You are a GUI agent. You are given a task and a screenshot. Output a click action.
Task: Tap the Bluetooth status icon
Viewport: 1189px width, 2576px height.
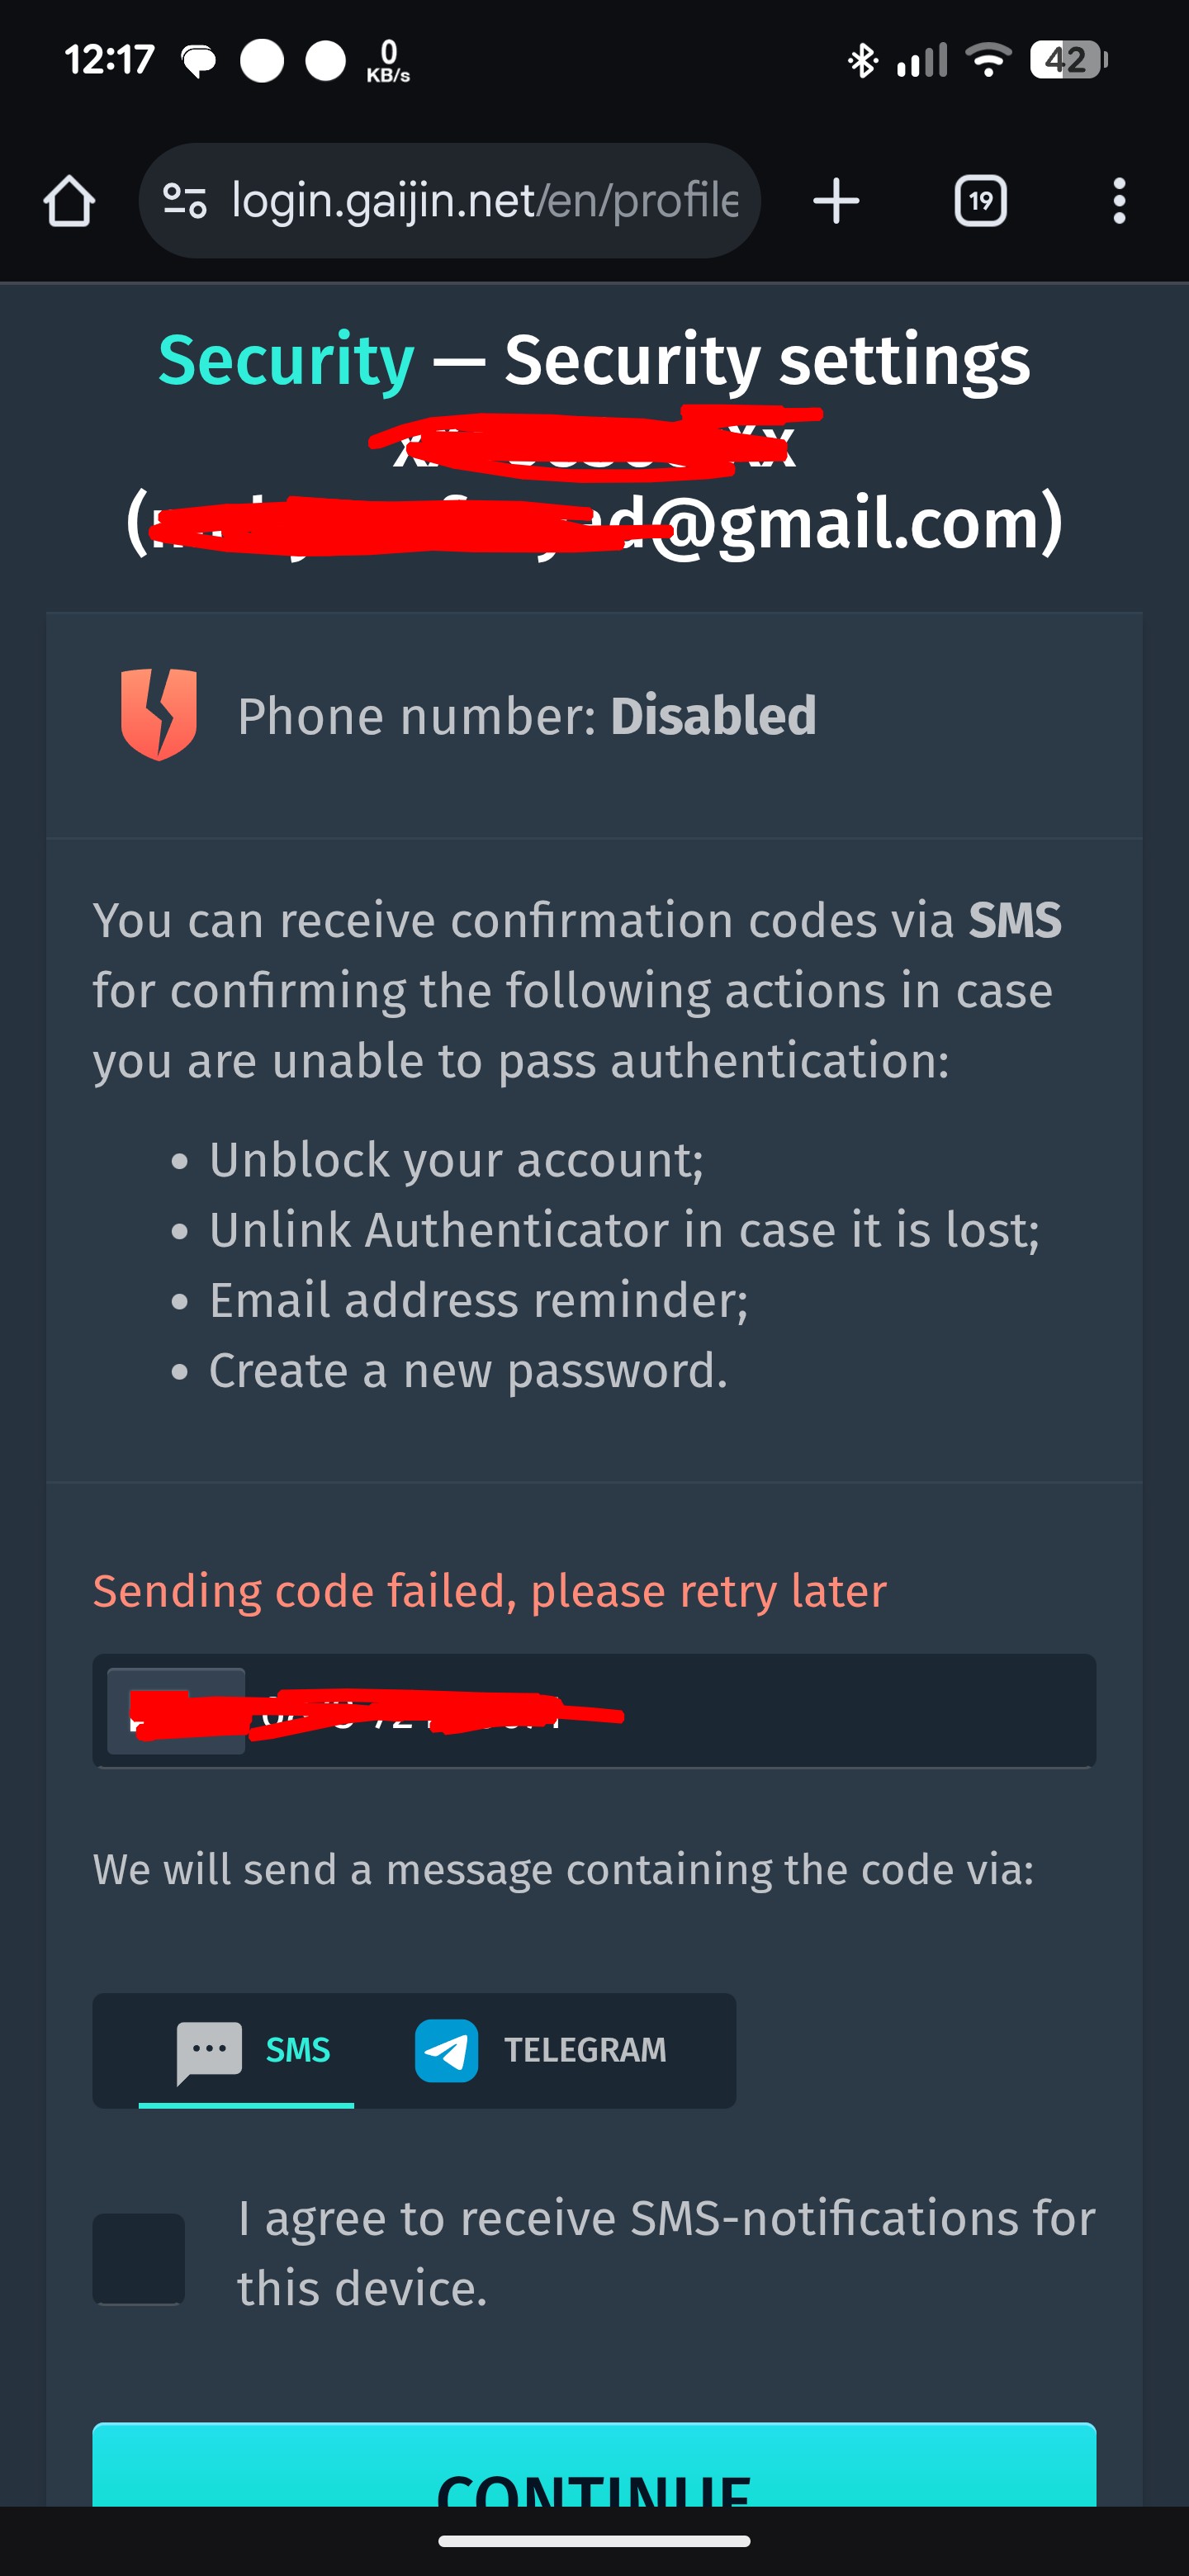point(862,60)
